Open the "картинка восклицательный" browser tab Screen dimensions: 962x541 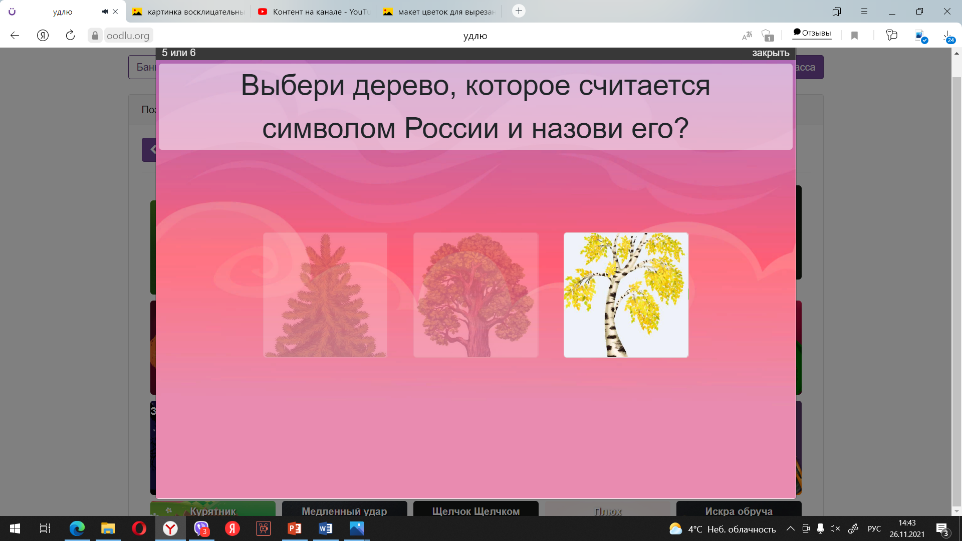186,11
